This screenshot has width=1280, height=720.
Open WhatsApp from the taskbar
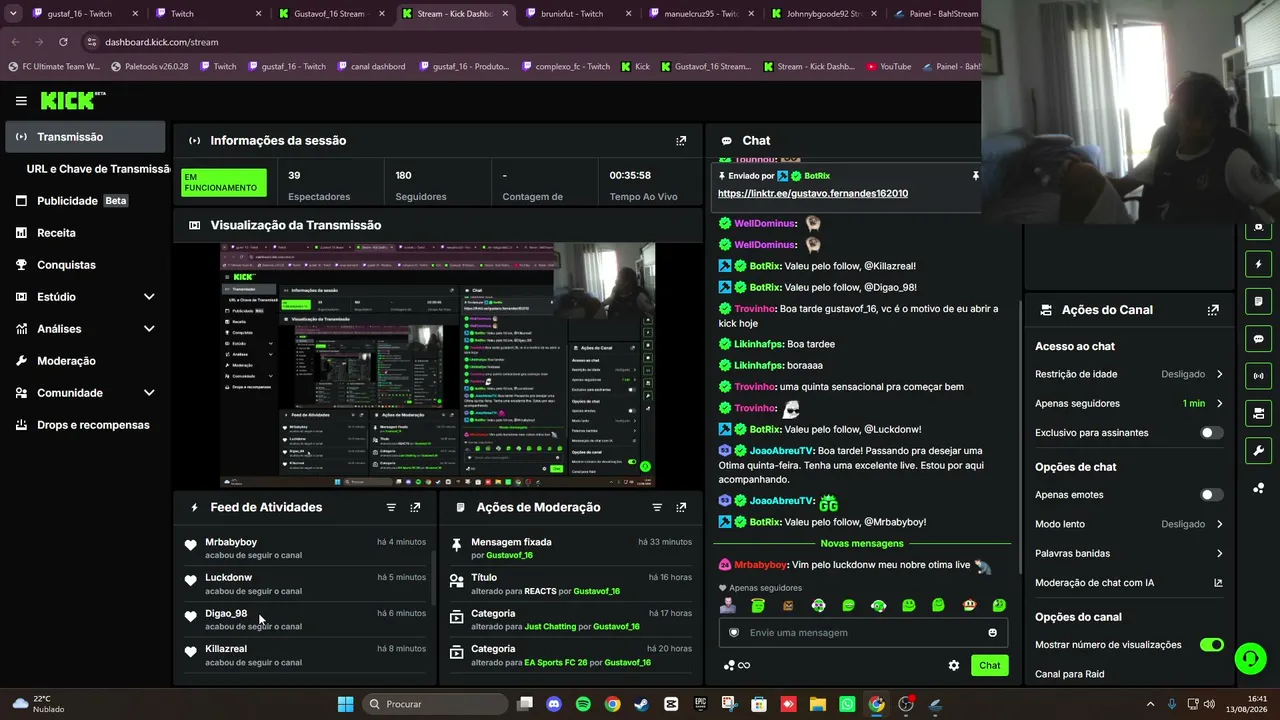(847, 704)
